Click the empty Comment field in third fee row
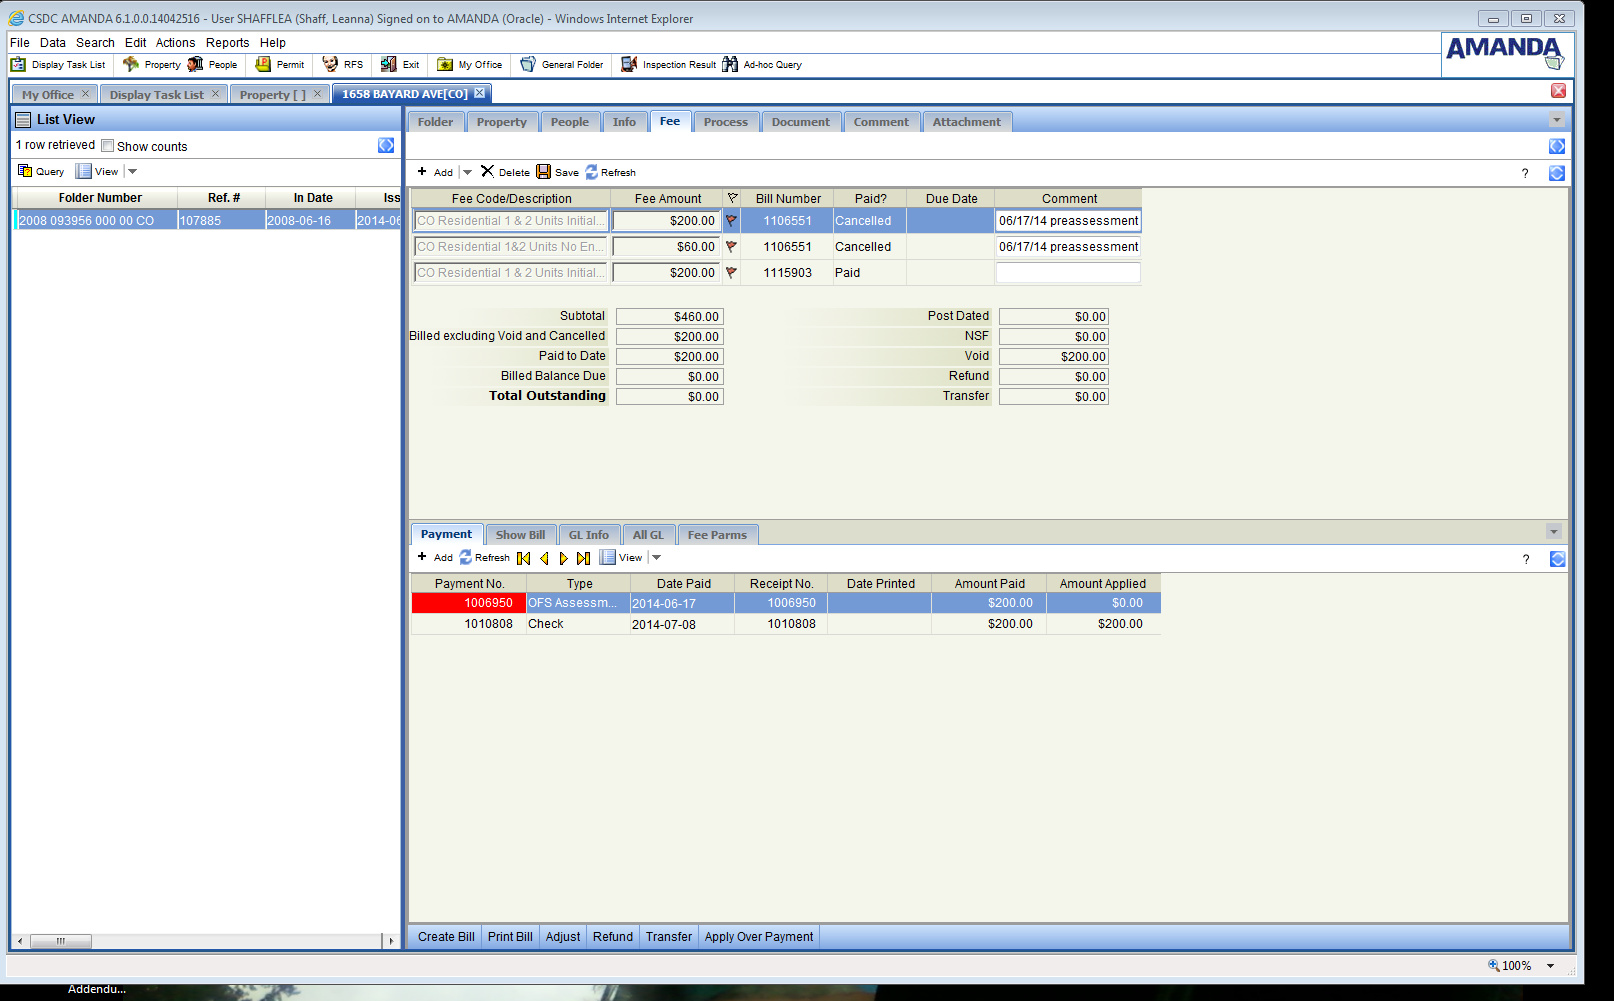 [1068, 273]
